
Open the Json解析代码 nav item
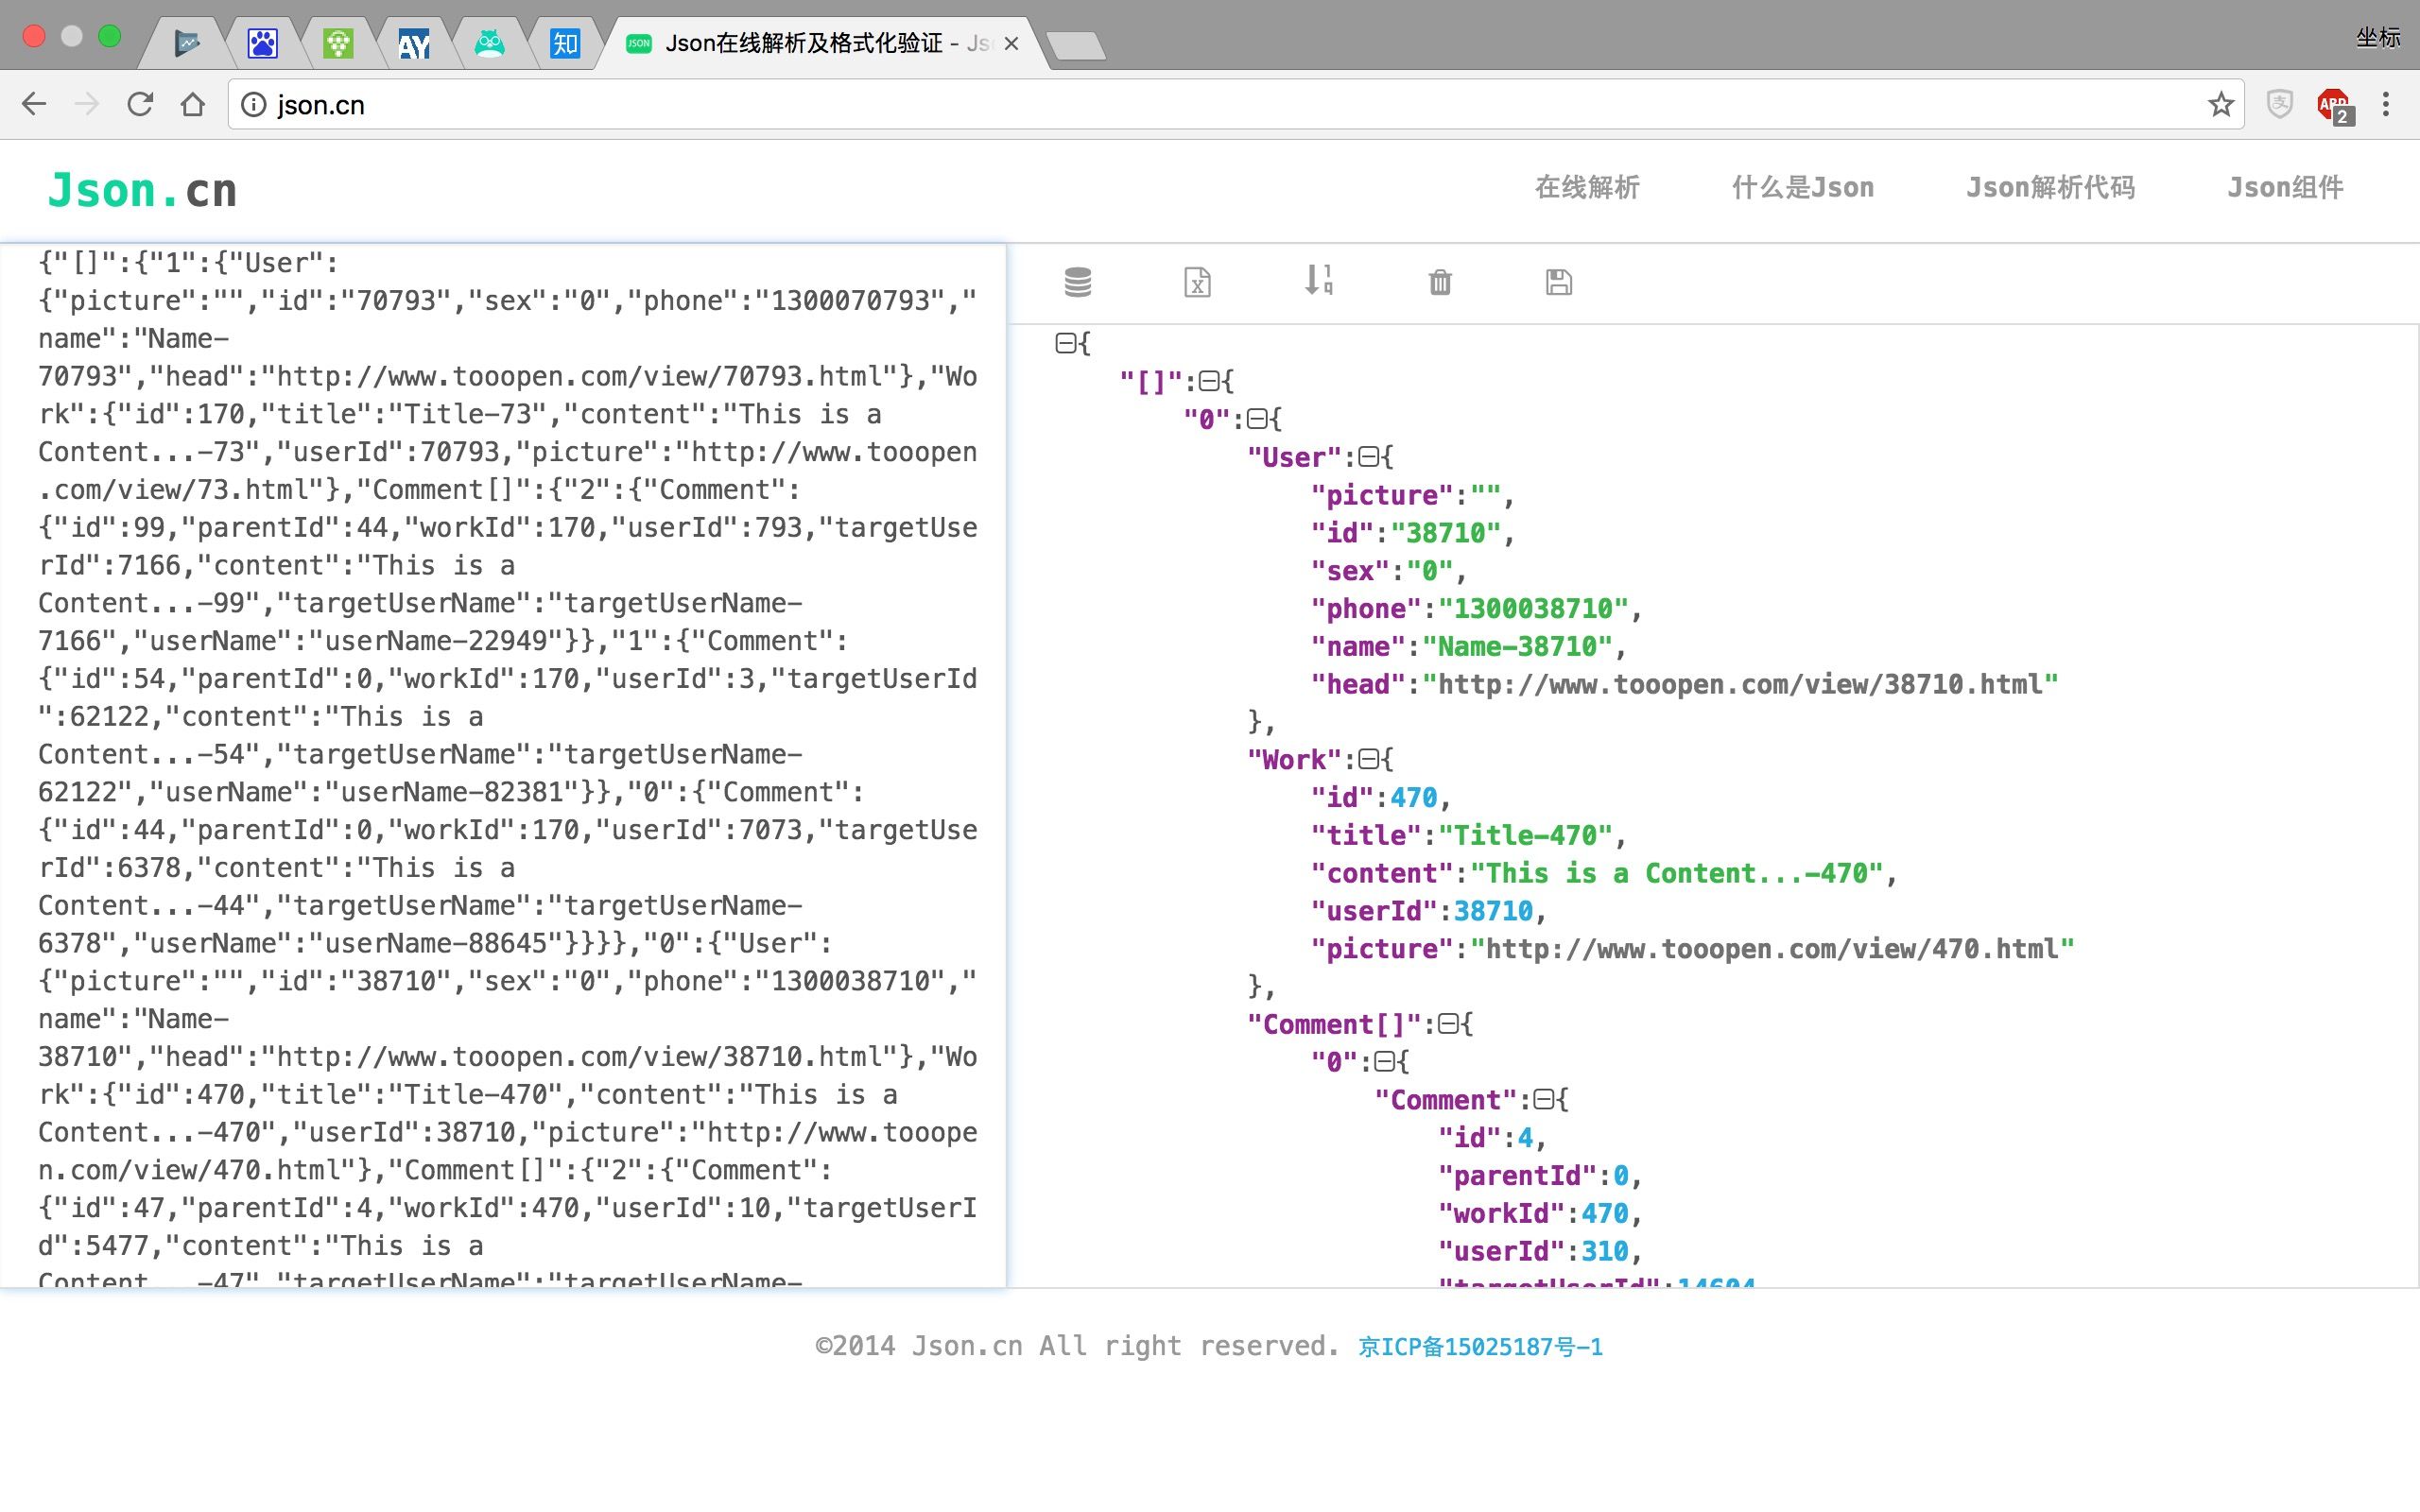tap(2051, 187)
